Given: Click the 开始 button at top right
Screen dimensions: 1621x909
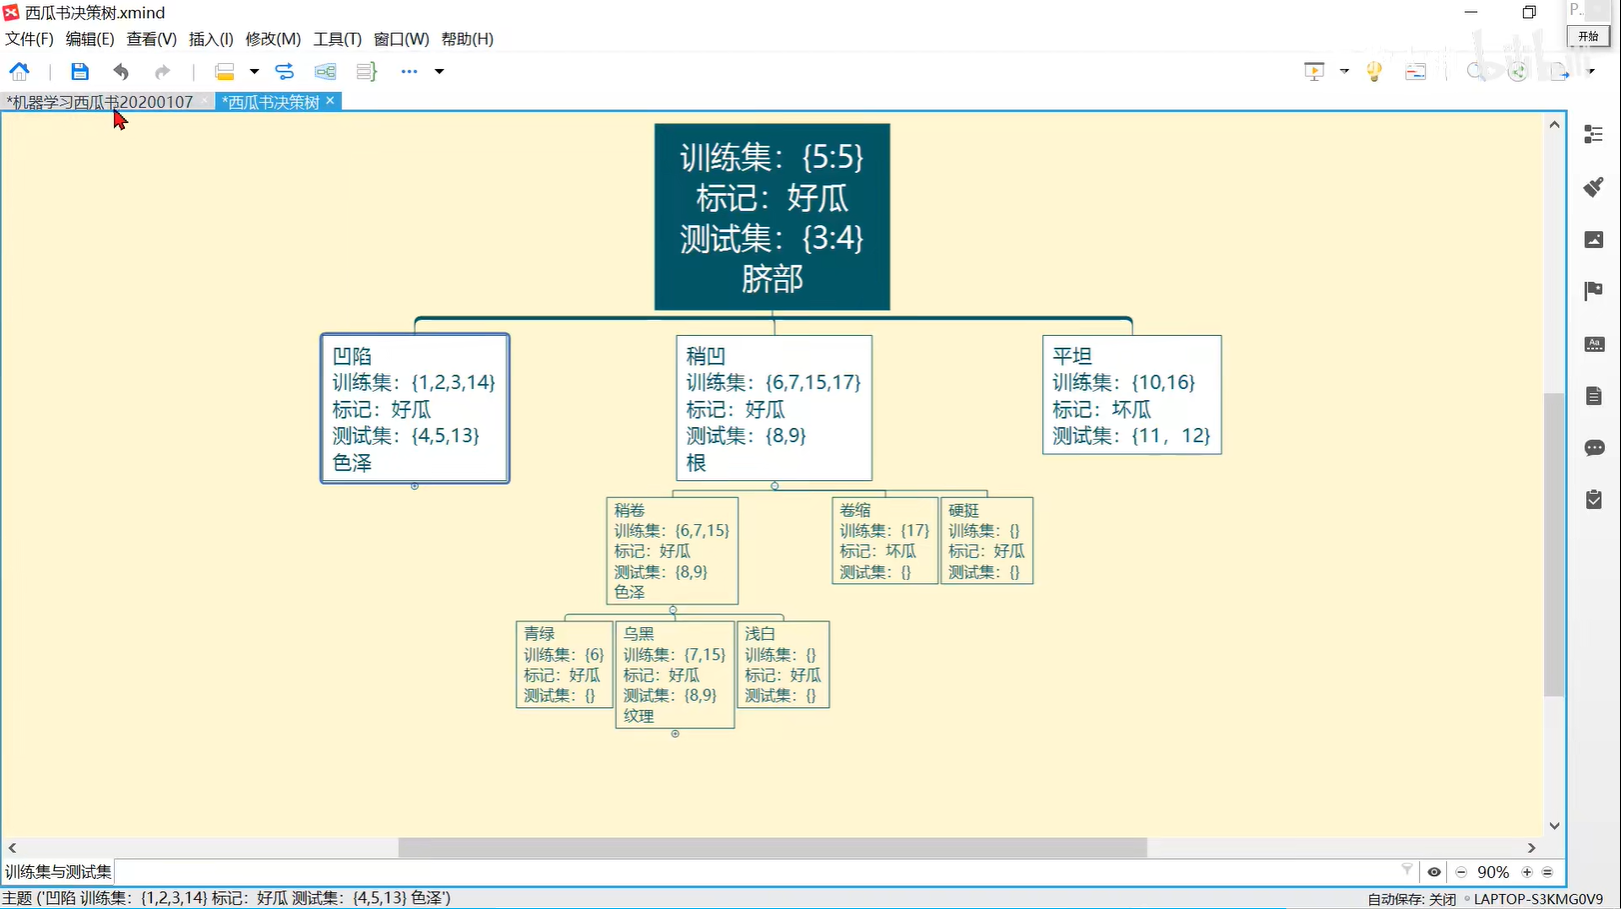Looking at the screenshot, I should pos(1588,36).
